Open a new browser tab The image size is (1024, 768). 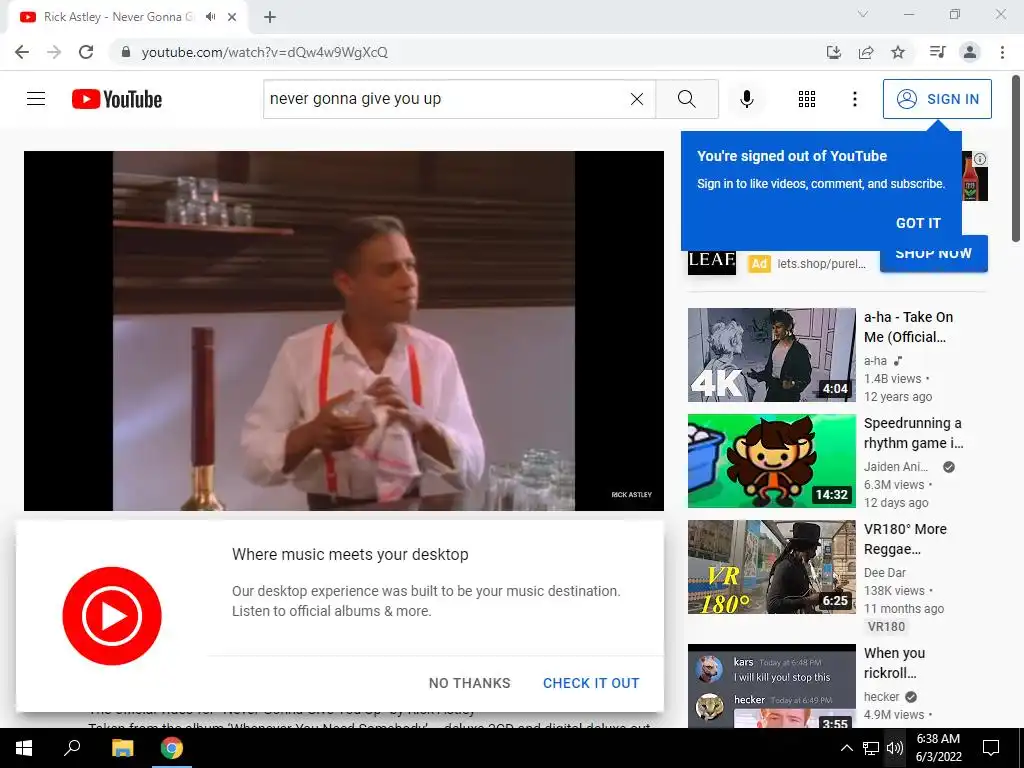click(x=270, y=17)
